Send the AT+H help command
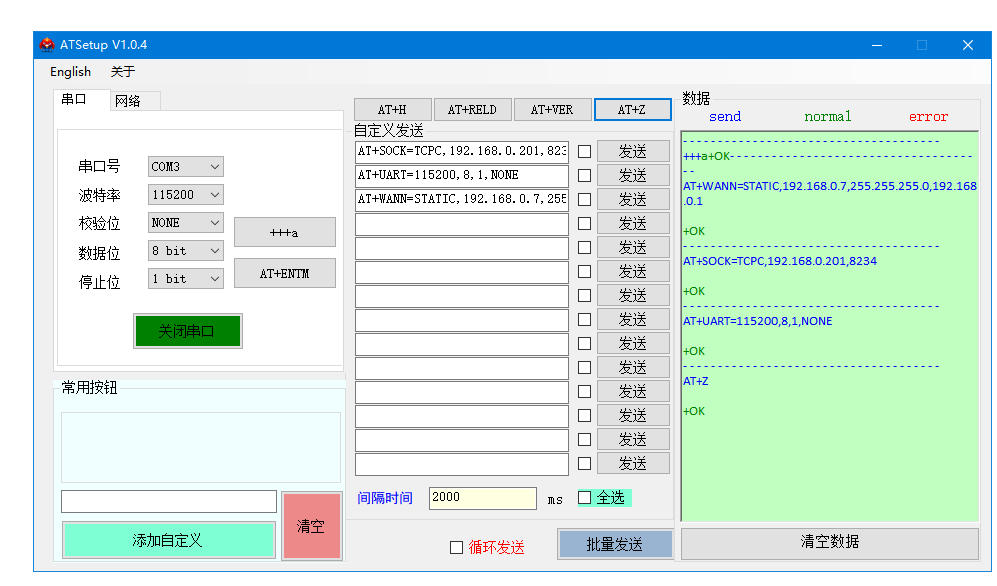Image resolution: width=997 pixels, height=586 pixels. pyautogui.click(x=392, y=109)
